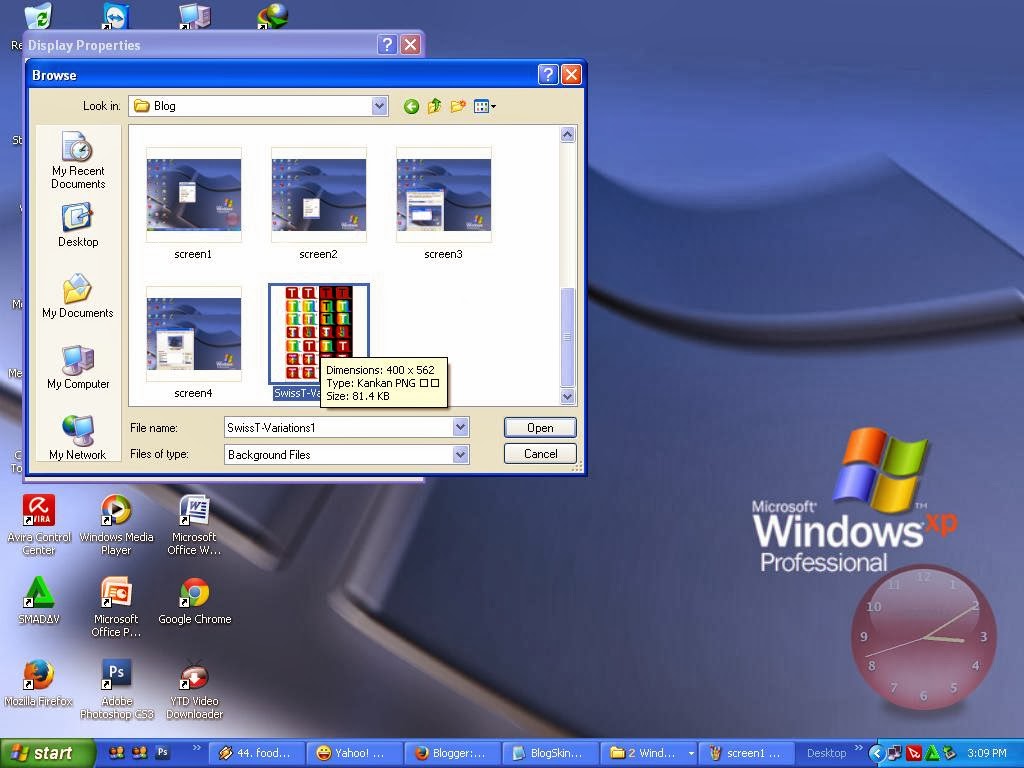Viewport: 1024px width, 768px height.
Task: Switch to 44. food taskbar item
Action: tap(257, 753)
